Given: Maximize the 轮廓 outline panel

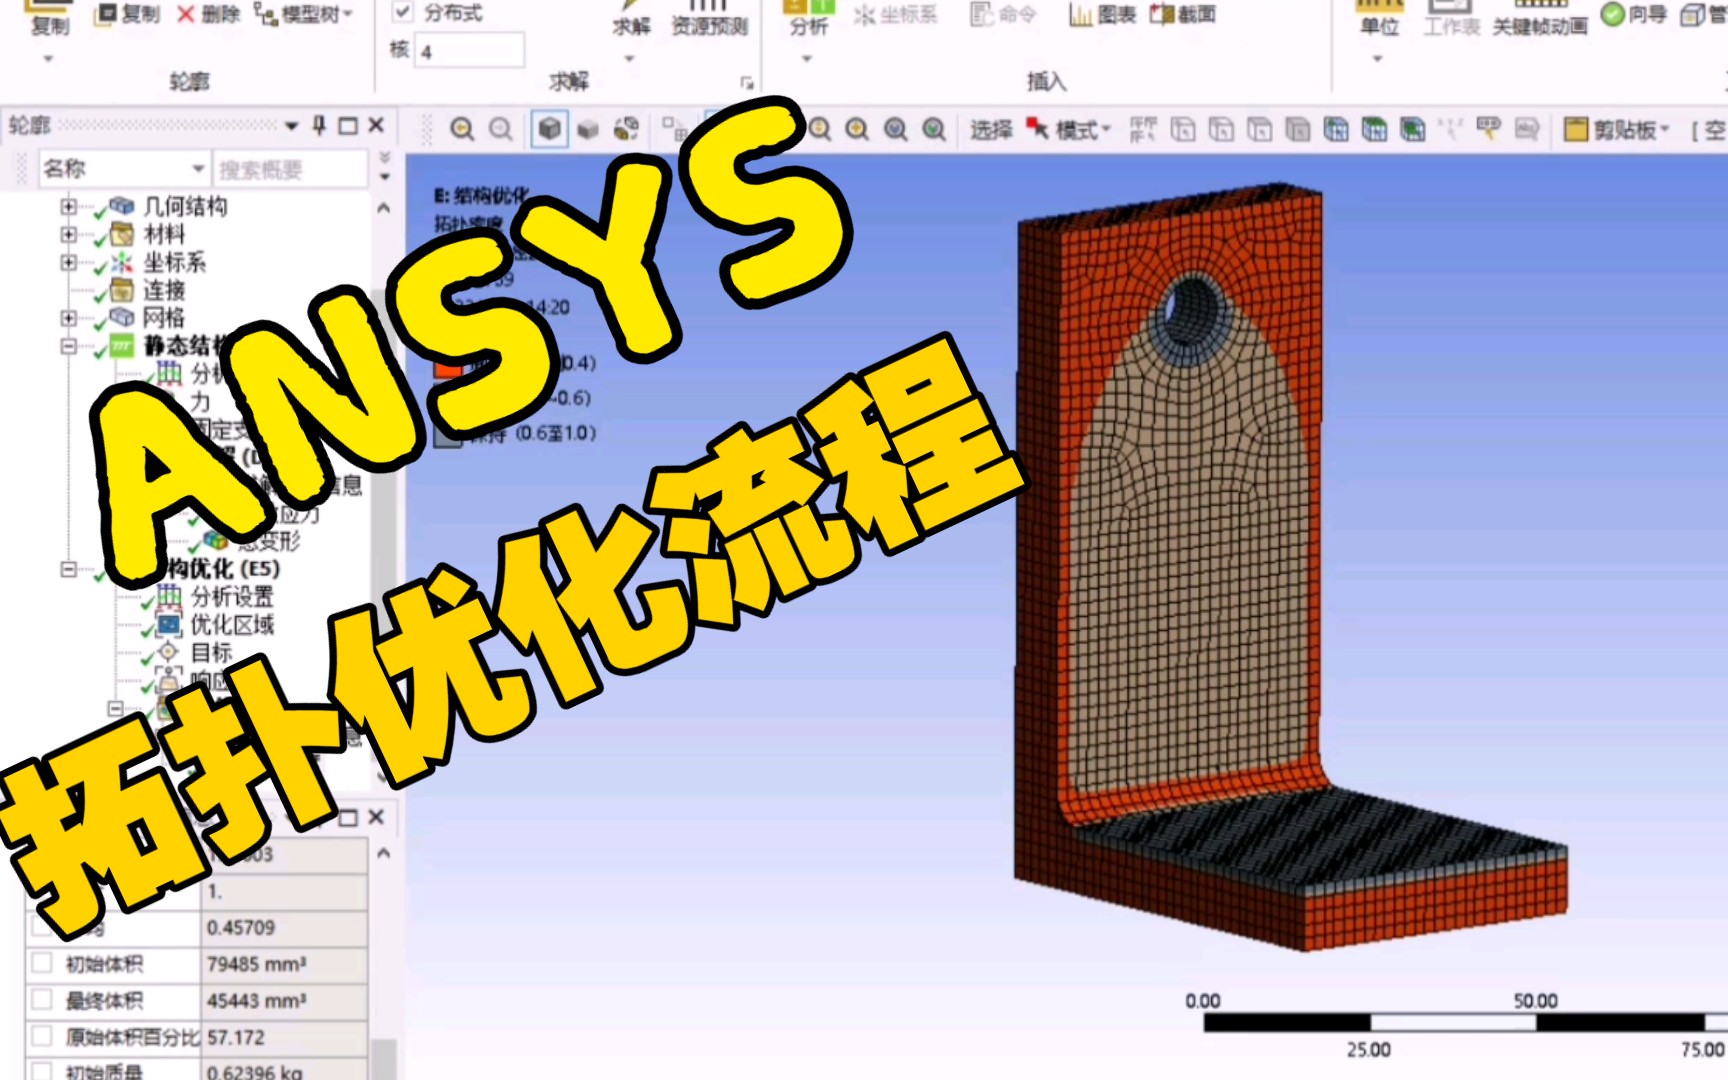Looking at the screenshot, I should click(348, 125).
